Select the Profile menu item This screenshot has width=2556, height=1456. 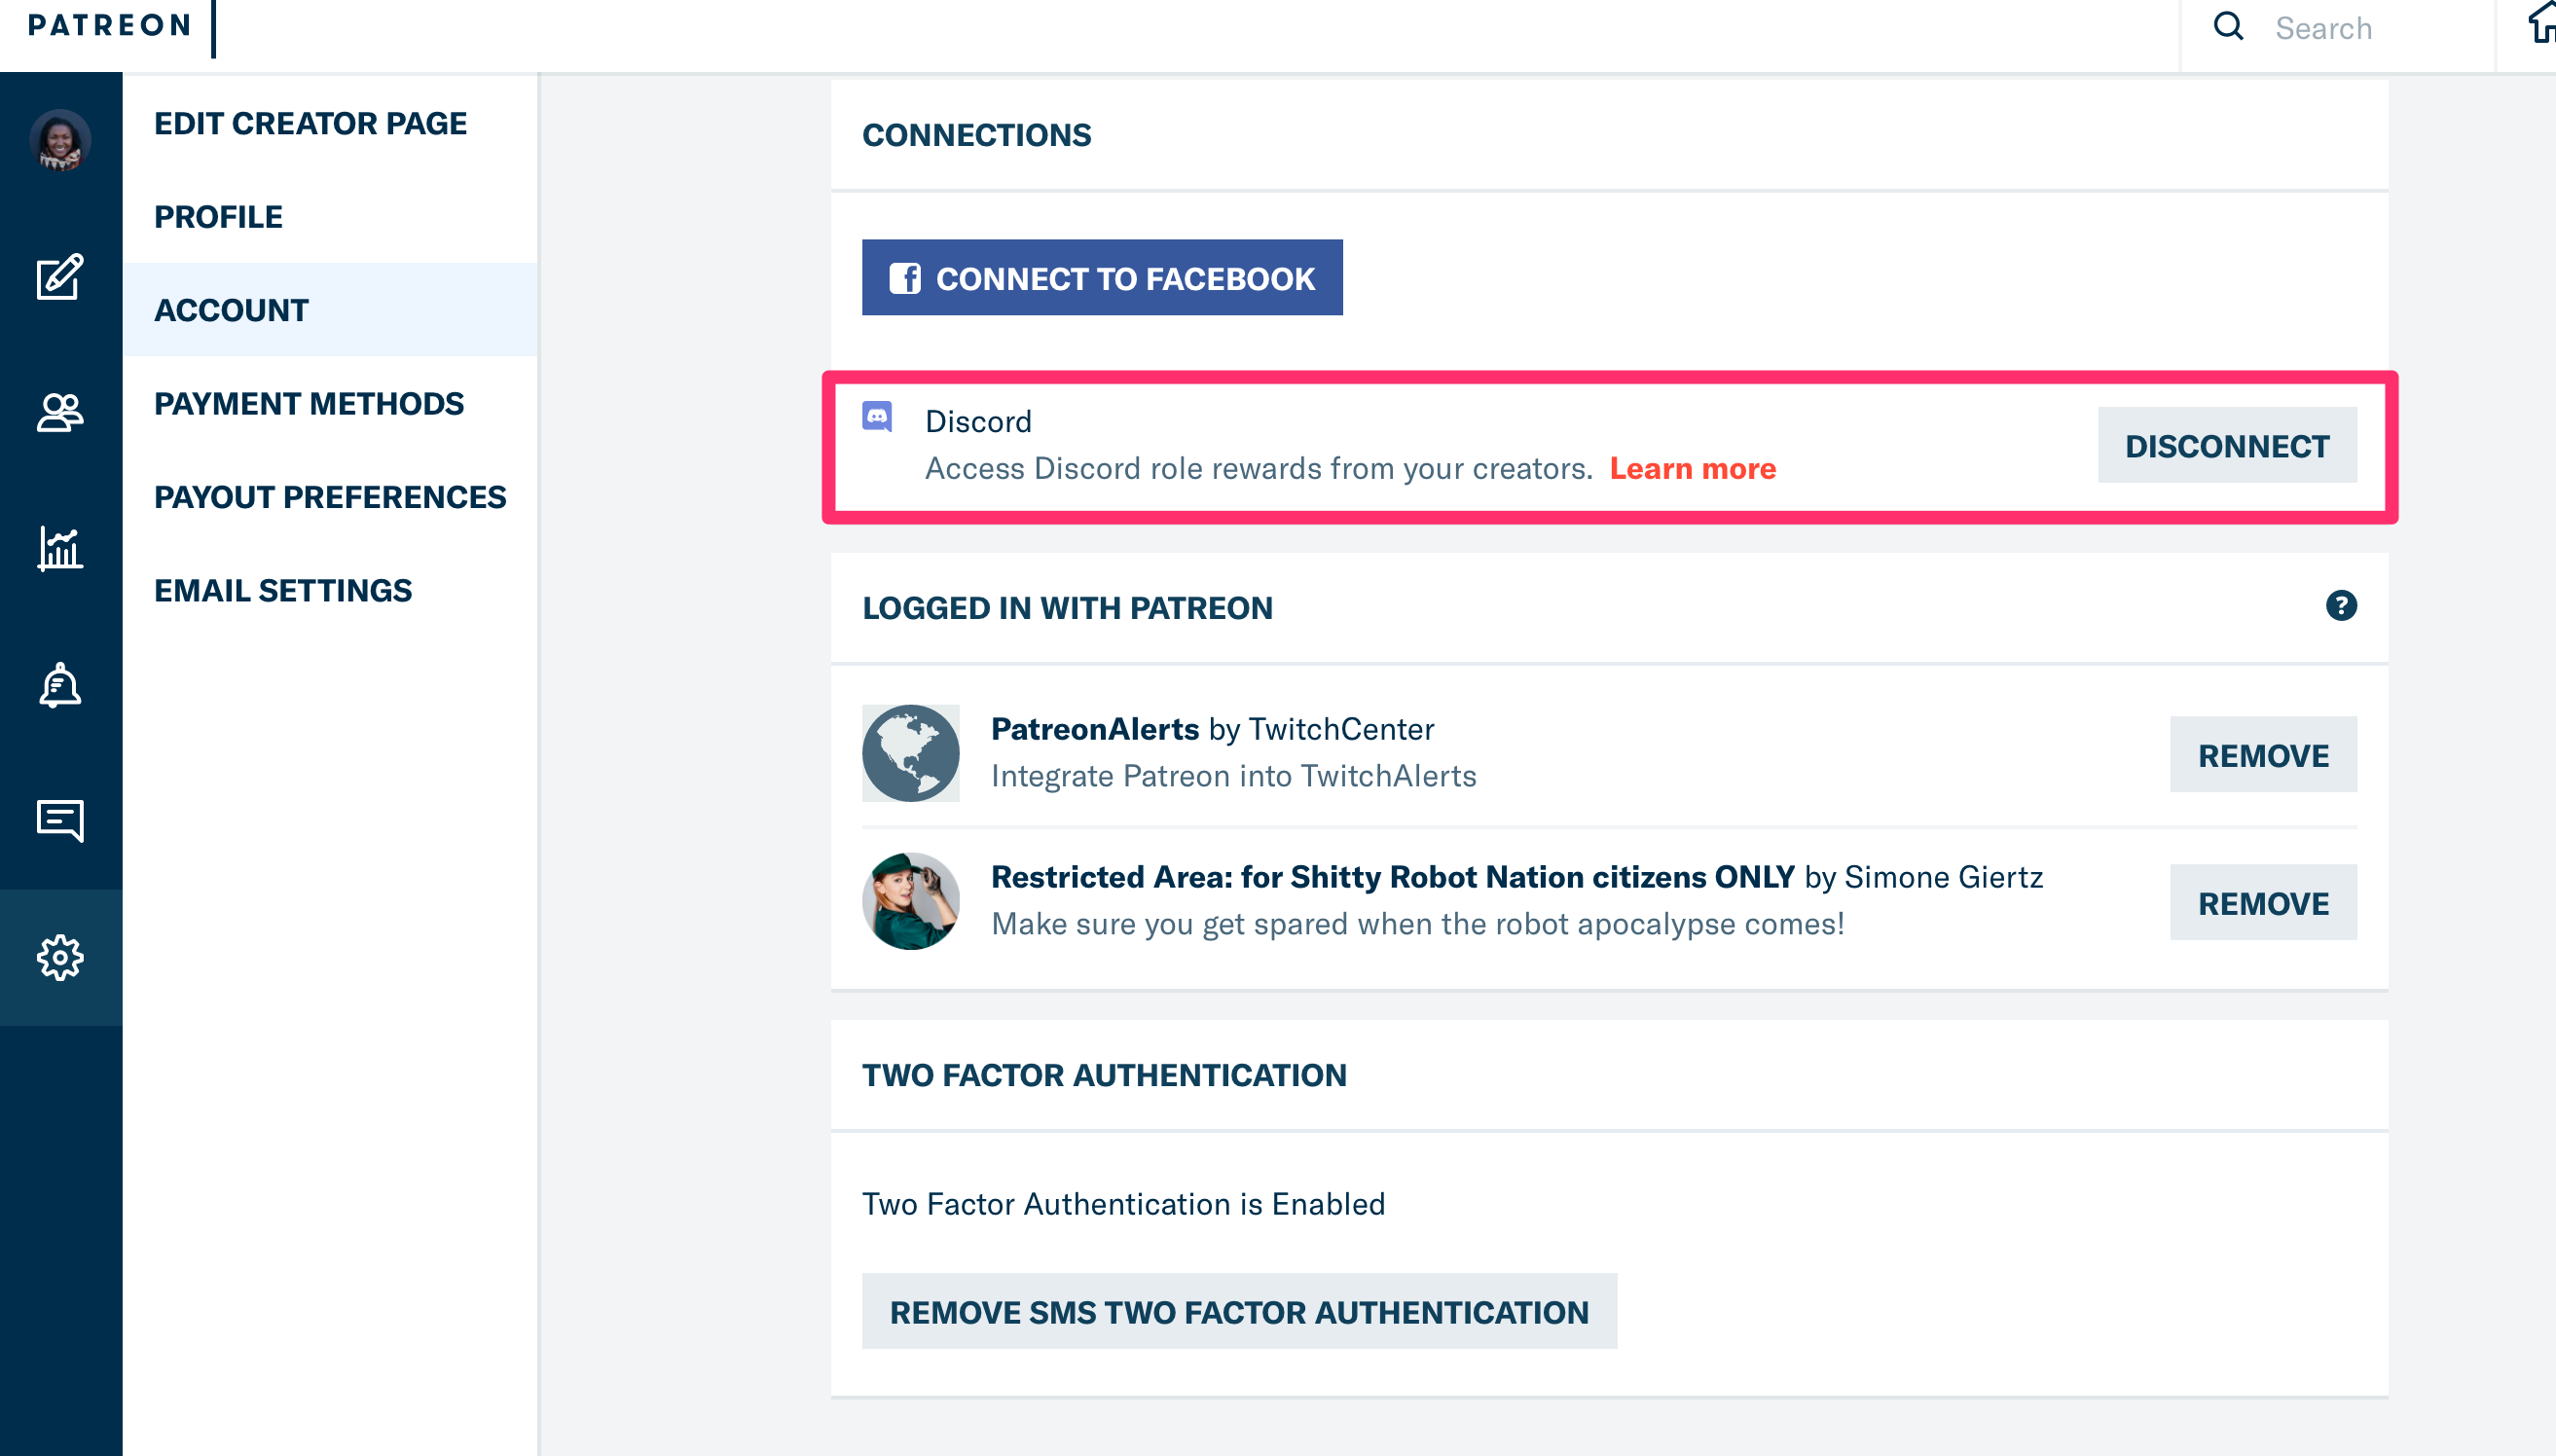218,217
